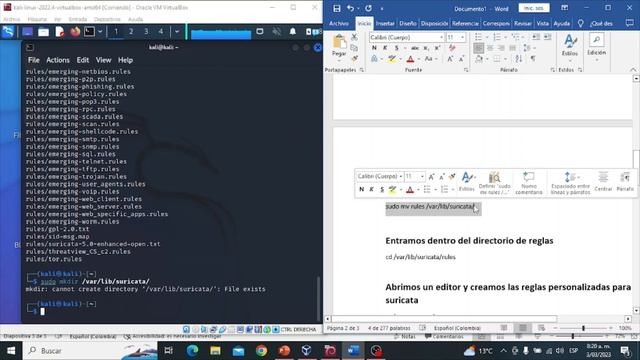
Task: Click the Word zoom slider handle
Action: click(x=583, y=328)
